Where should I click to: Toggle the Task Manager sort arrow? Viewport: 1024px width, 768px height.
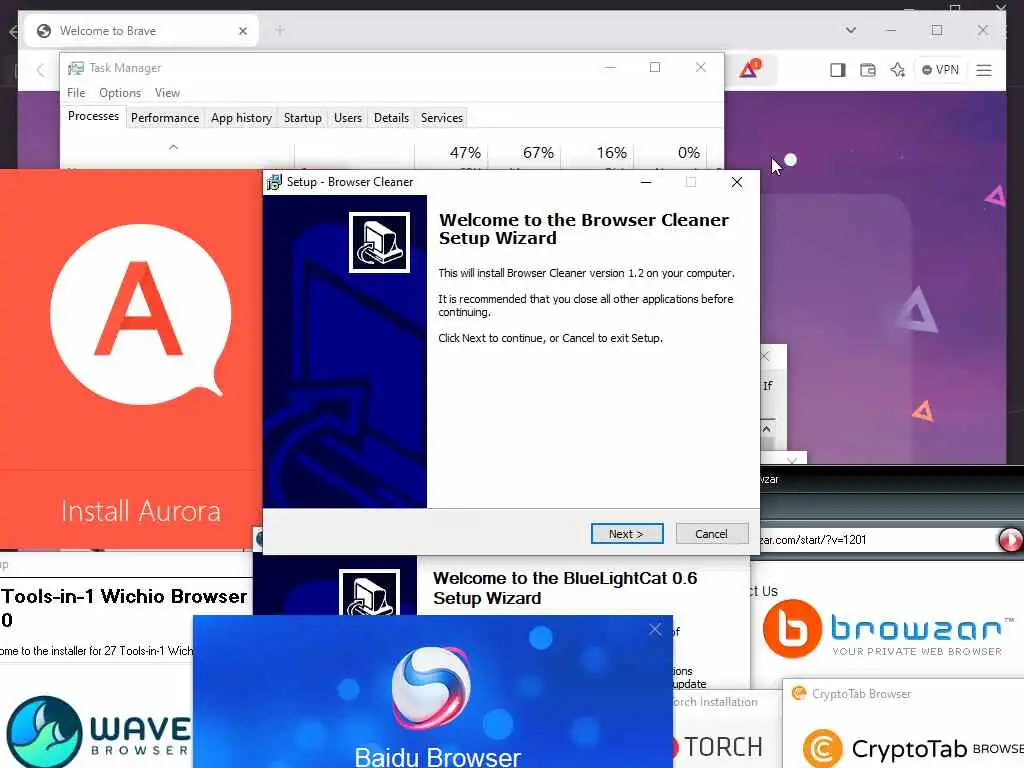tap(173, 147)
